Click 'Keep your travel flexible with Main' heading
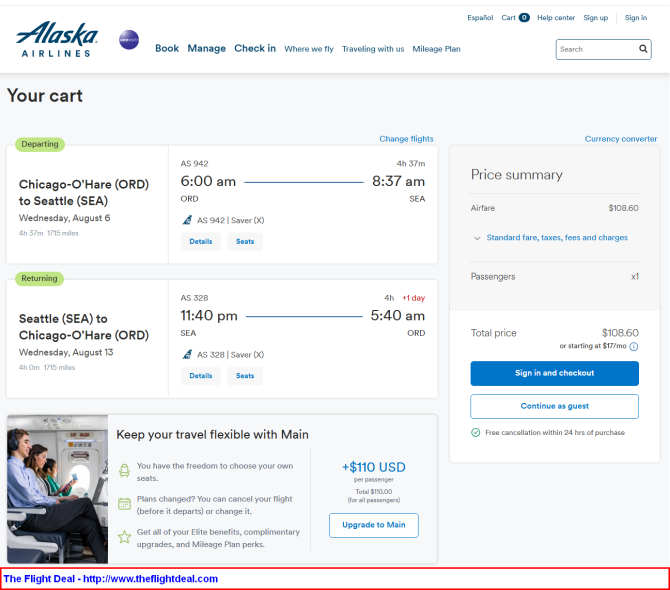Viewport: 670px width, 590px height. coord(212,434)
